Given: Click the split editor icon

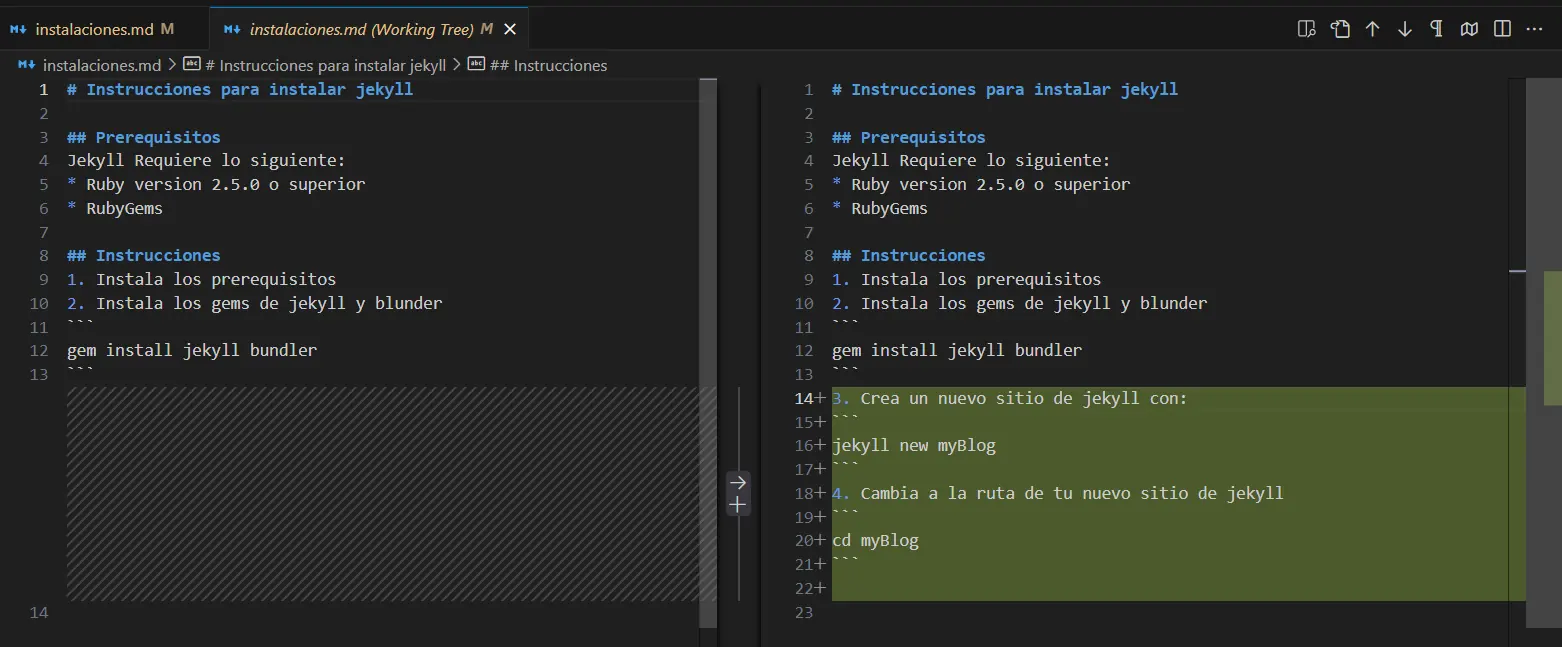Looking at the screenshot, I should 1502,29.
